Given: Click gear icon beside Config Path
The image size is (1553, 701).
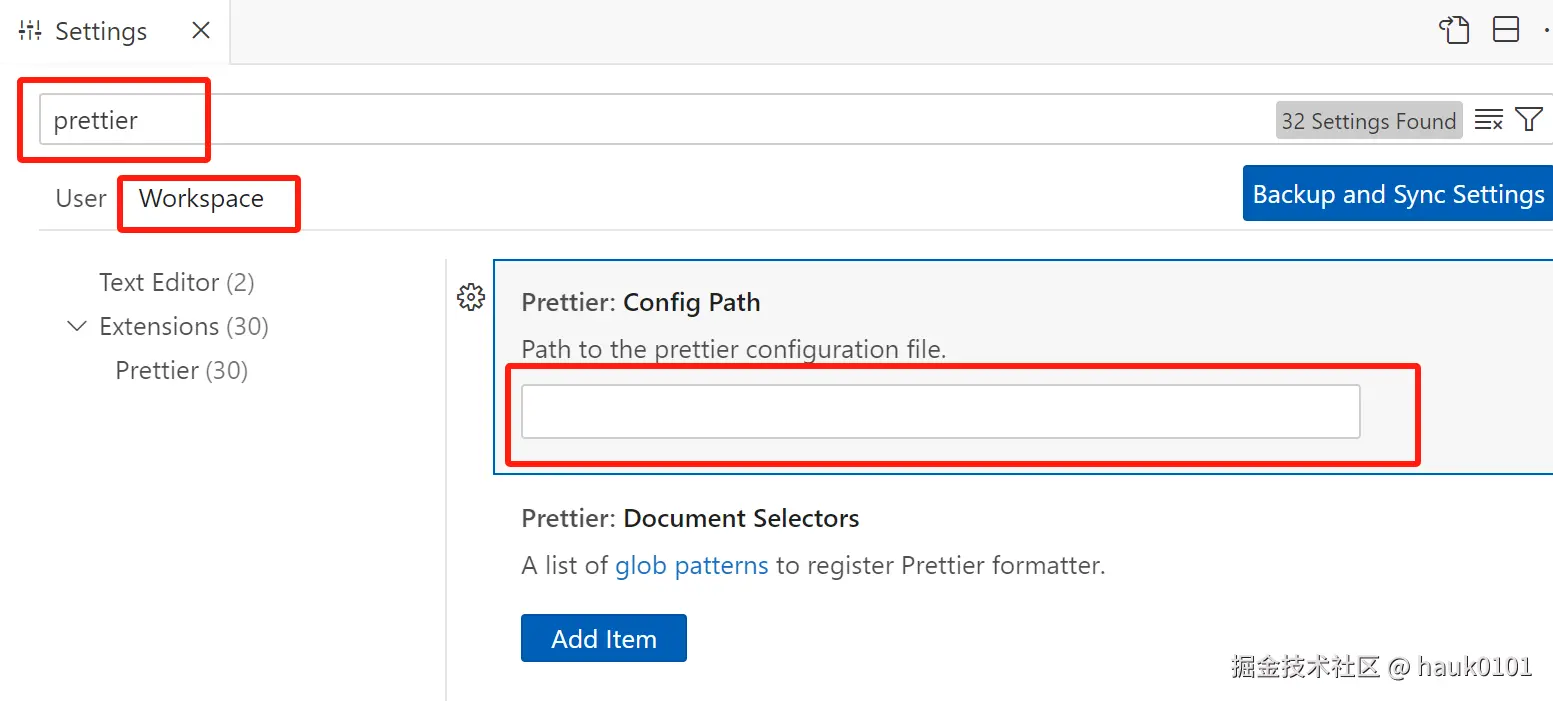Looking at the screenshot, I should 471,297.
